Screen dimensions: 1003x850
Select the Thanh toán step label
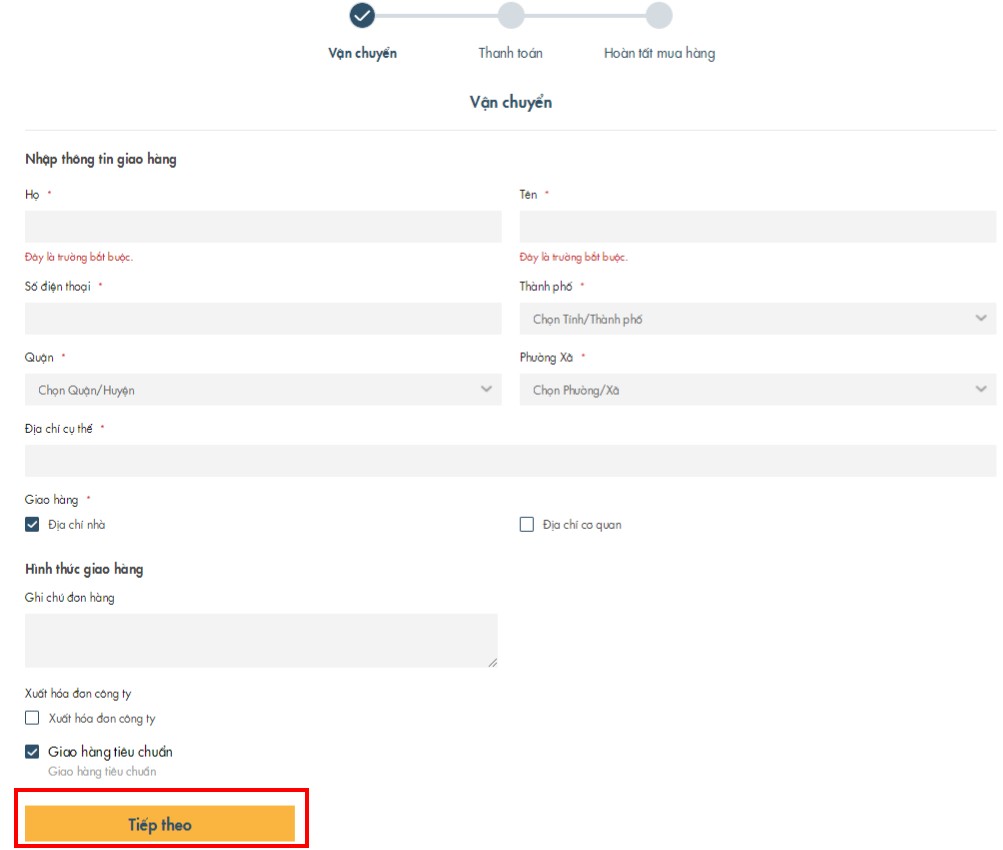click(x=510, y=53)
